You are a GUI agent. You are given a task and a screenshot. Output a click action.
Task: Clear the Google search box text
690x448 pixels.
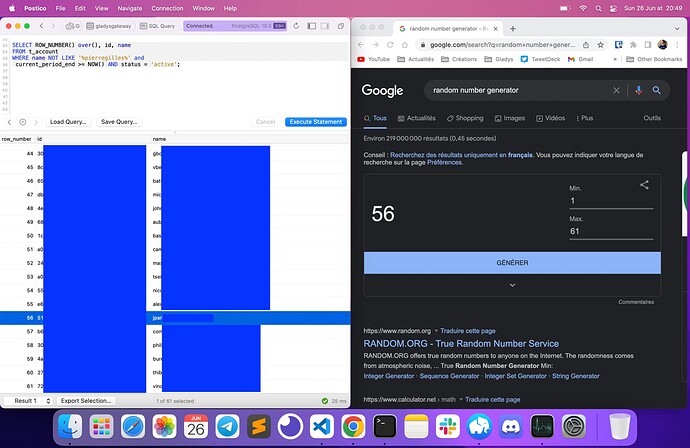(x=616, y=90)
